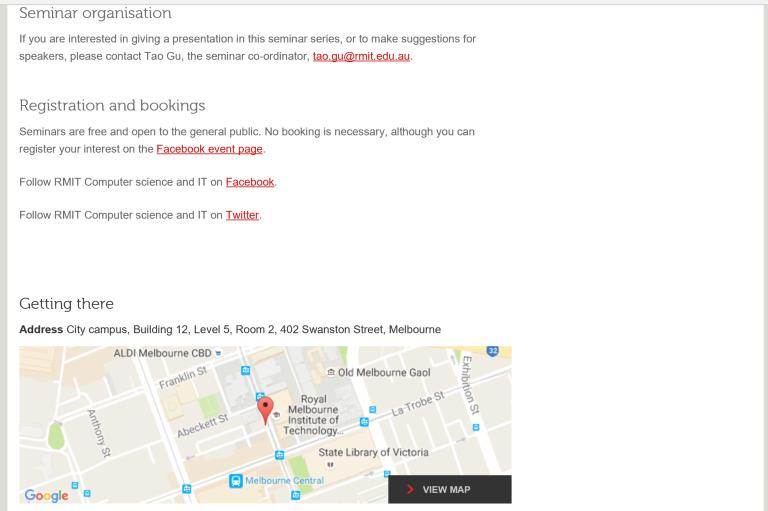Open the RMIT Twitter link

(242, 215)
